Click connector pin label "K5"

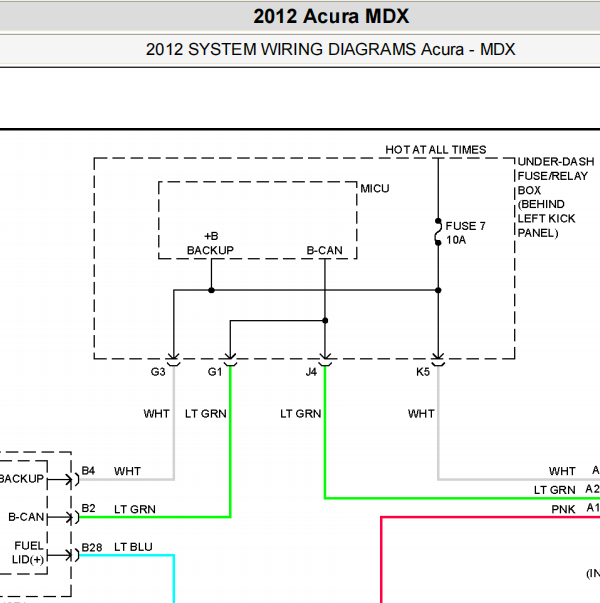pyautogui.click(x=423, y=372)
